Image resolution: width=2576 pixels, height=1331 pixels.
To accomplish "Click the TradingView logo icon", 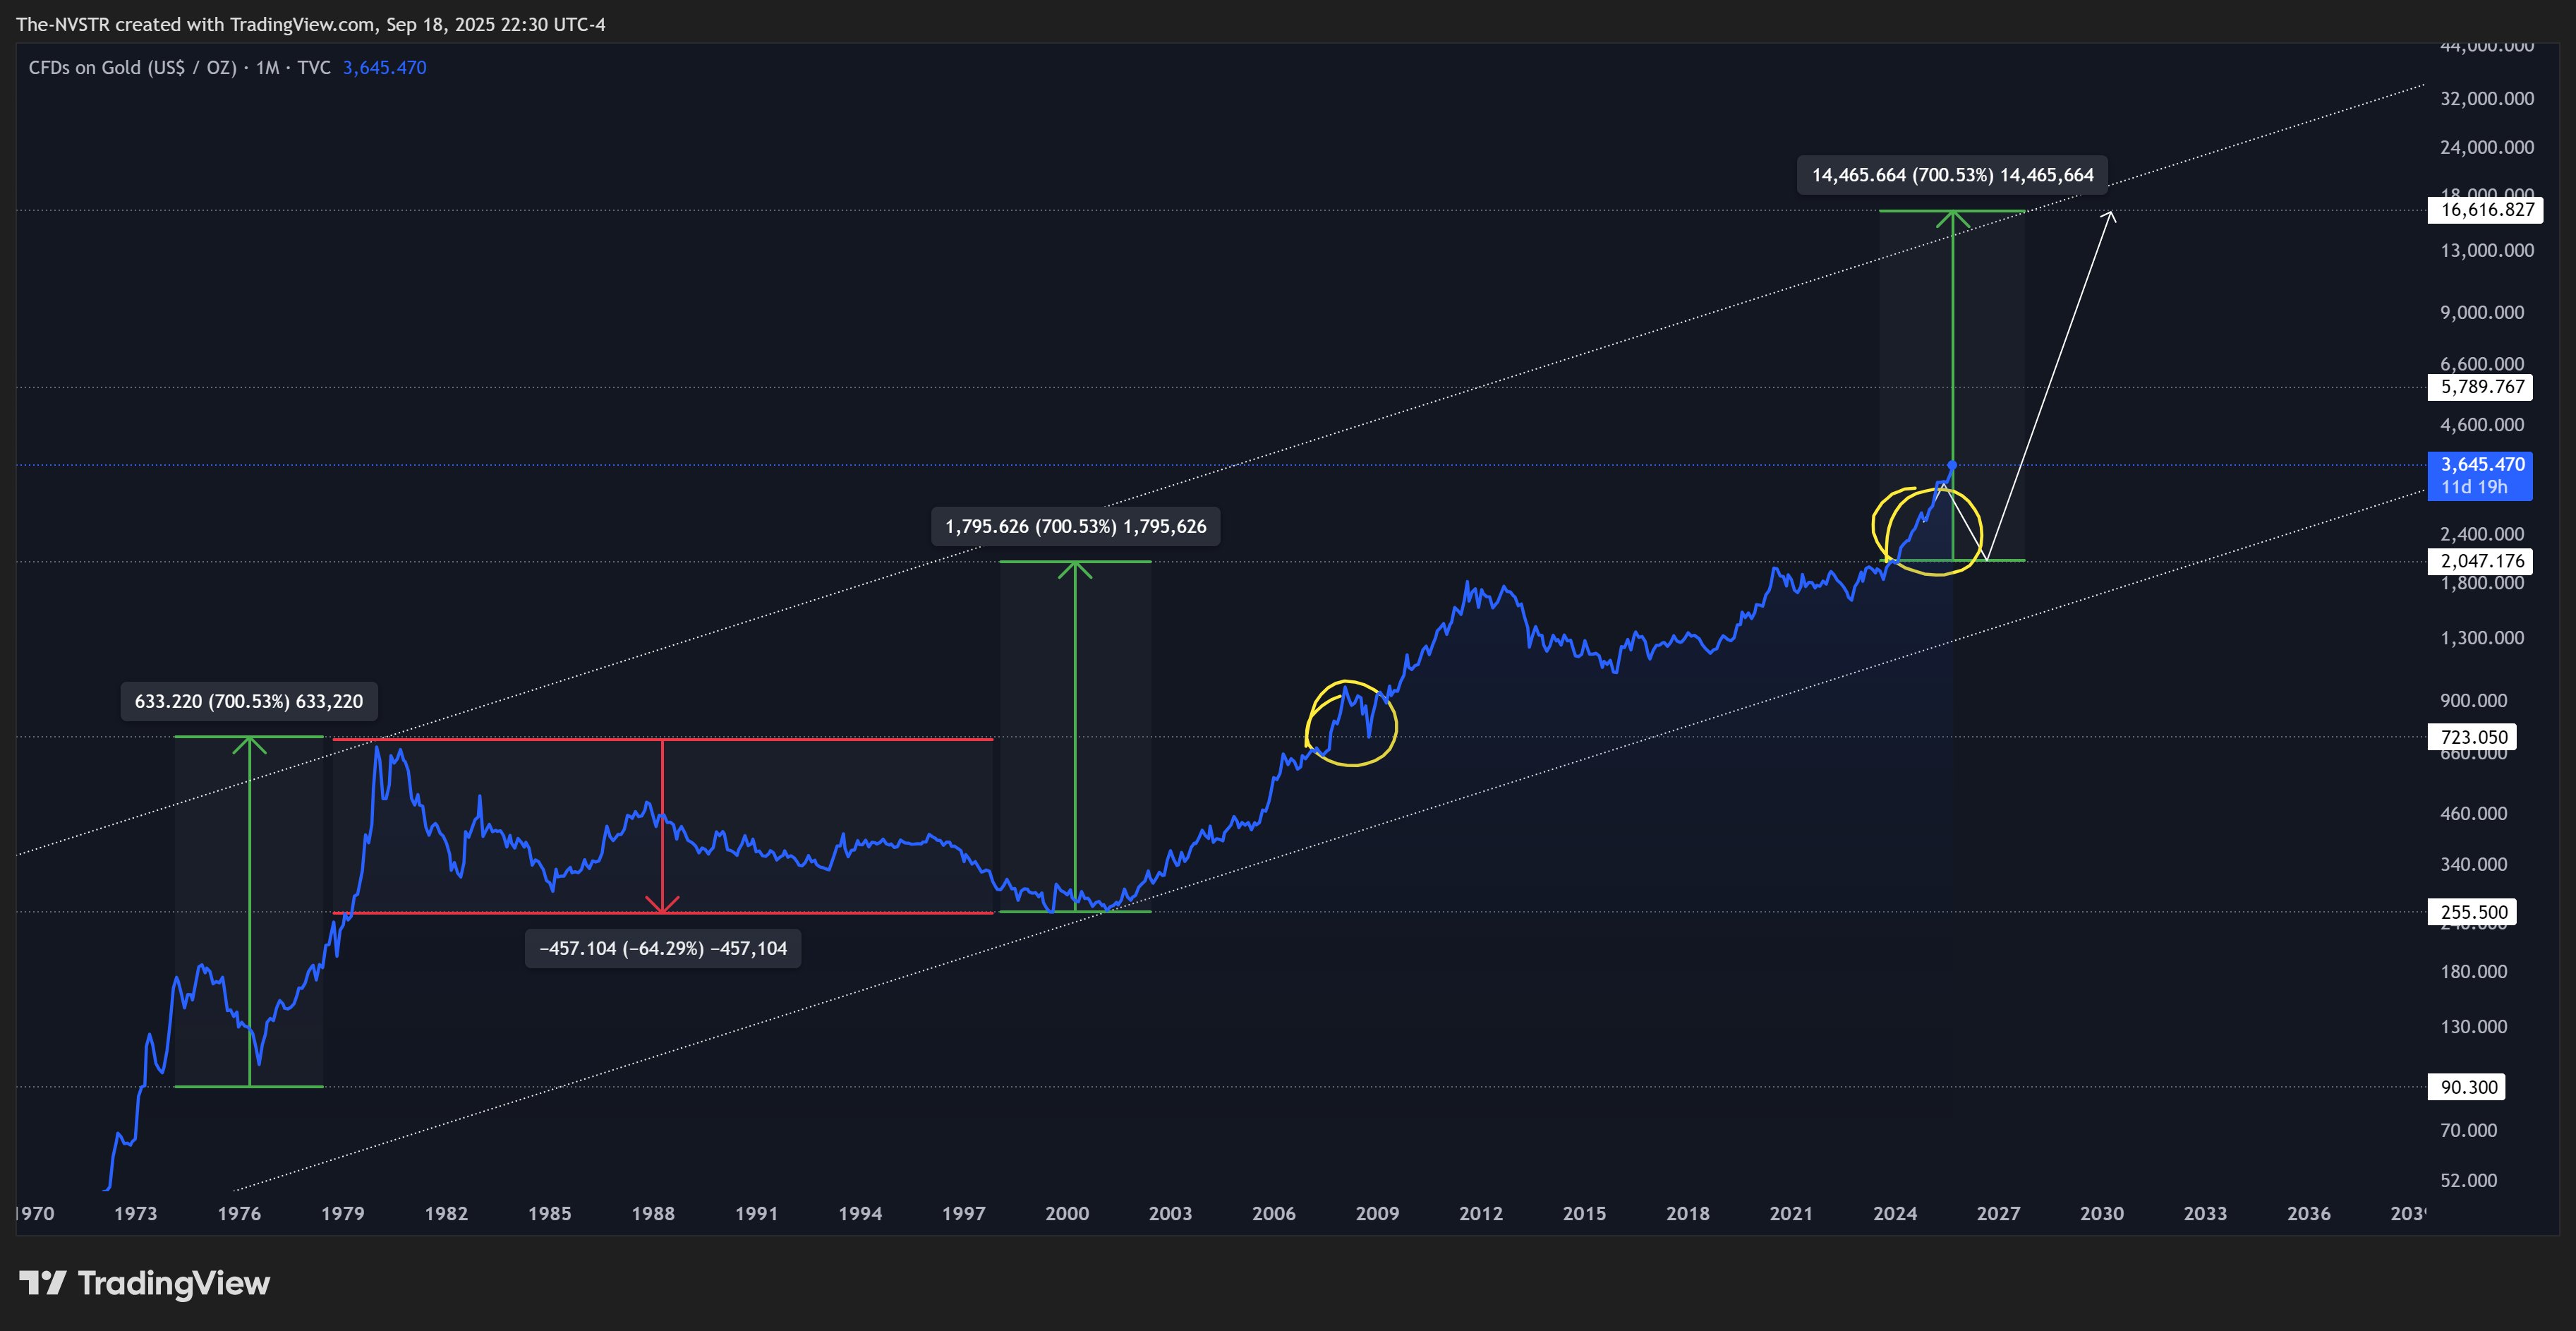I will 42,1283.
